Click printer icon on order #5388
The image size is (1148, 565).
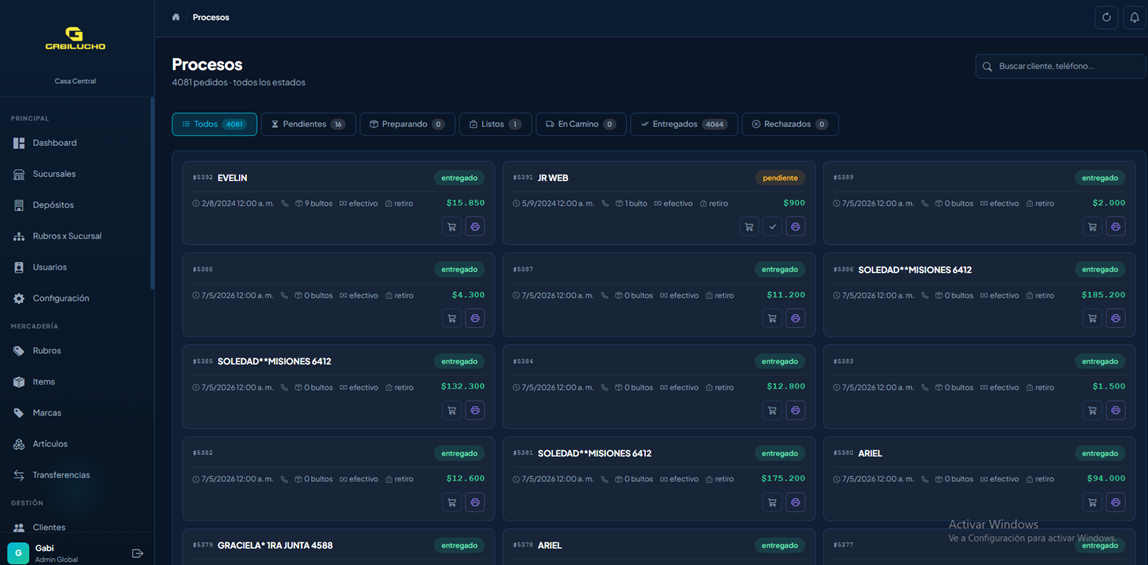[x=475, y=318]
